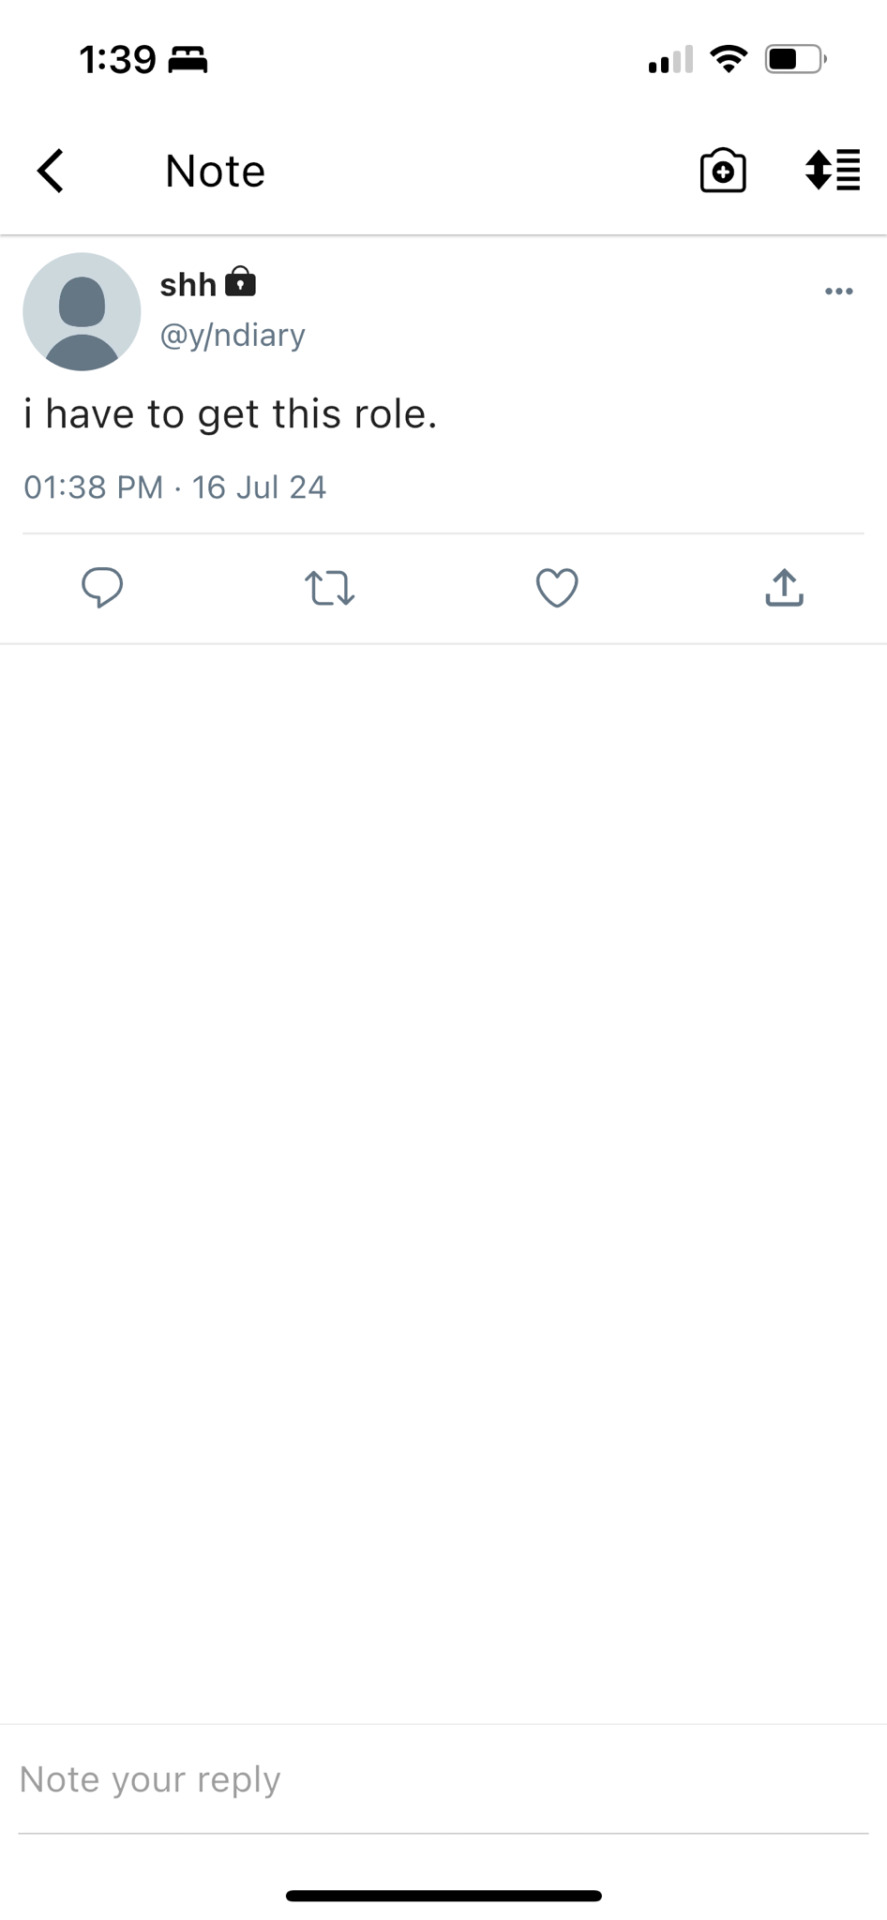Tap the Wi-Fi status icon
The width and height of the screenshot is (887, 1920).
[729, 59]
